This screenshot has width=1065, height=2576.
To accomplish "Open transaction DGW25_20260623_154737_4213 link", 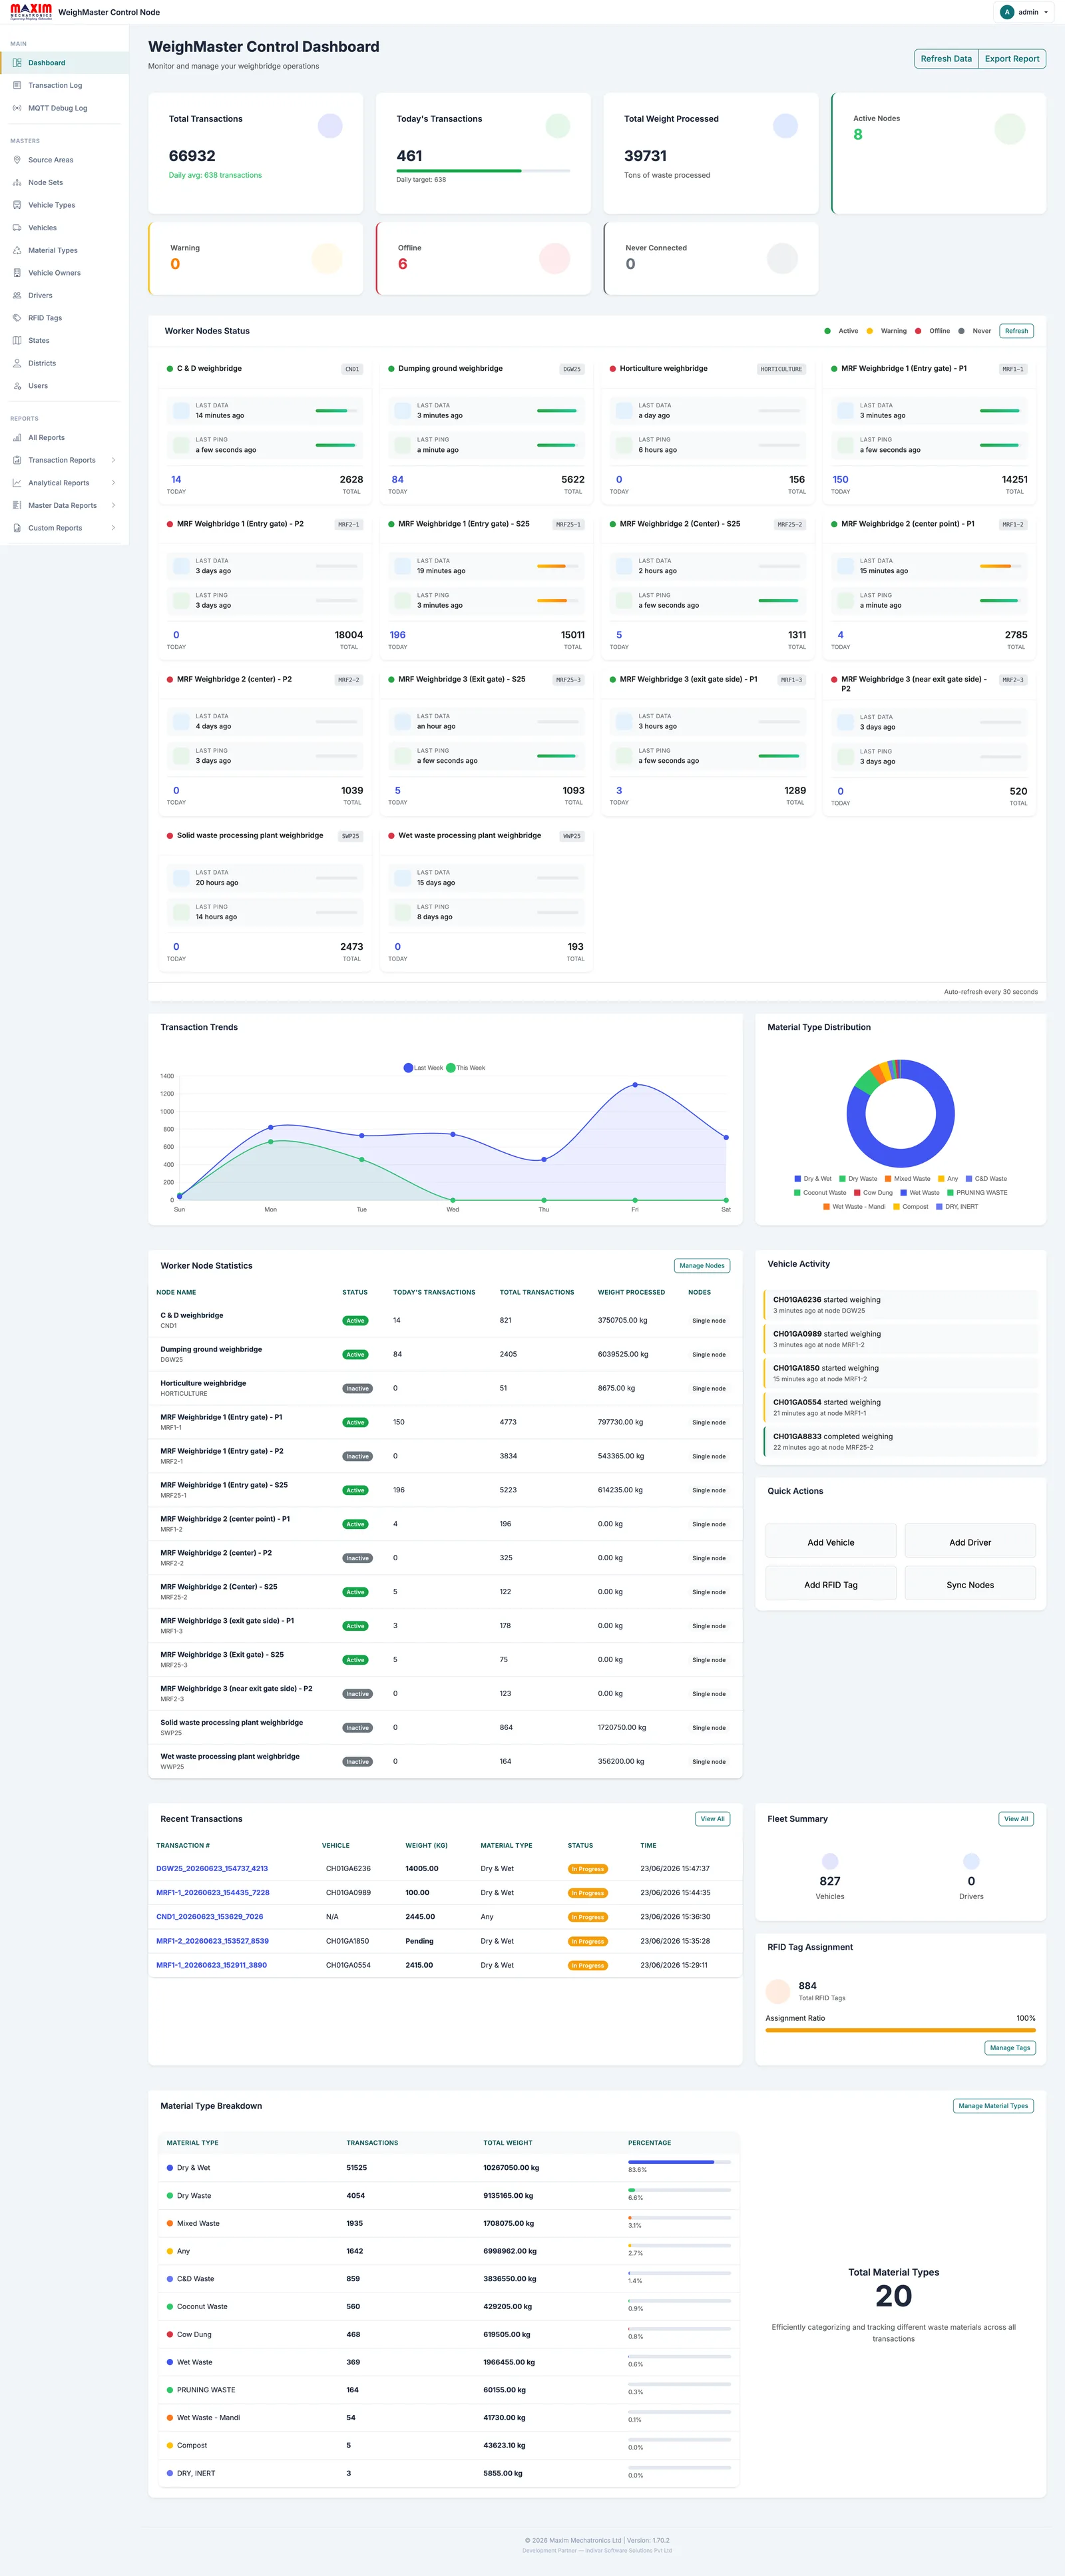I will click(212, 1868).
